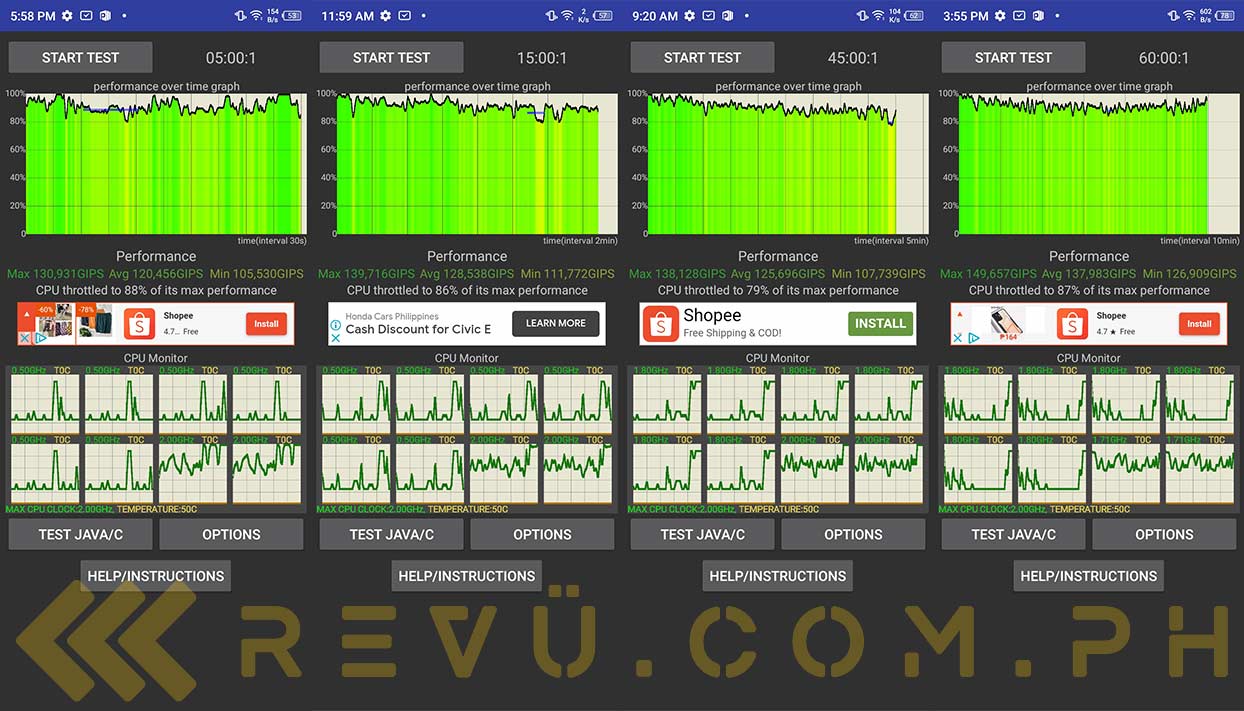Screen dimensions: 1244x711
Task: Tap the mail notification icon in 5:58 PM status bar
Action: [86, 16]
